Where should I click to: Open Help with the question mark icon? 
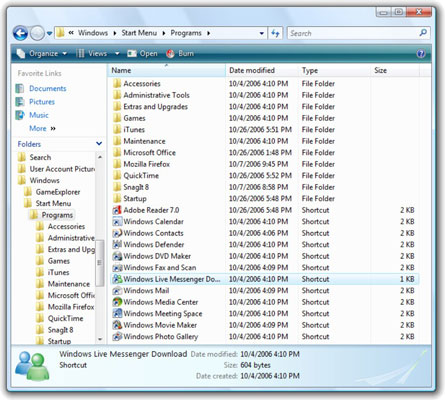421,53
